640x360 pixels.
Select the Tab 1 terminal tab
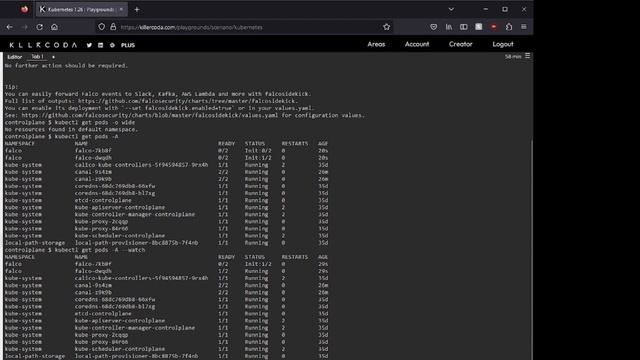[37, 57]
